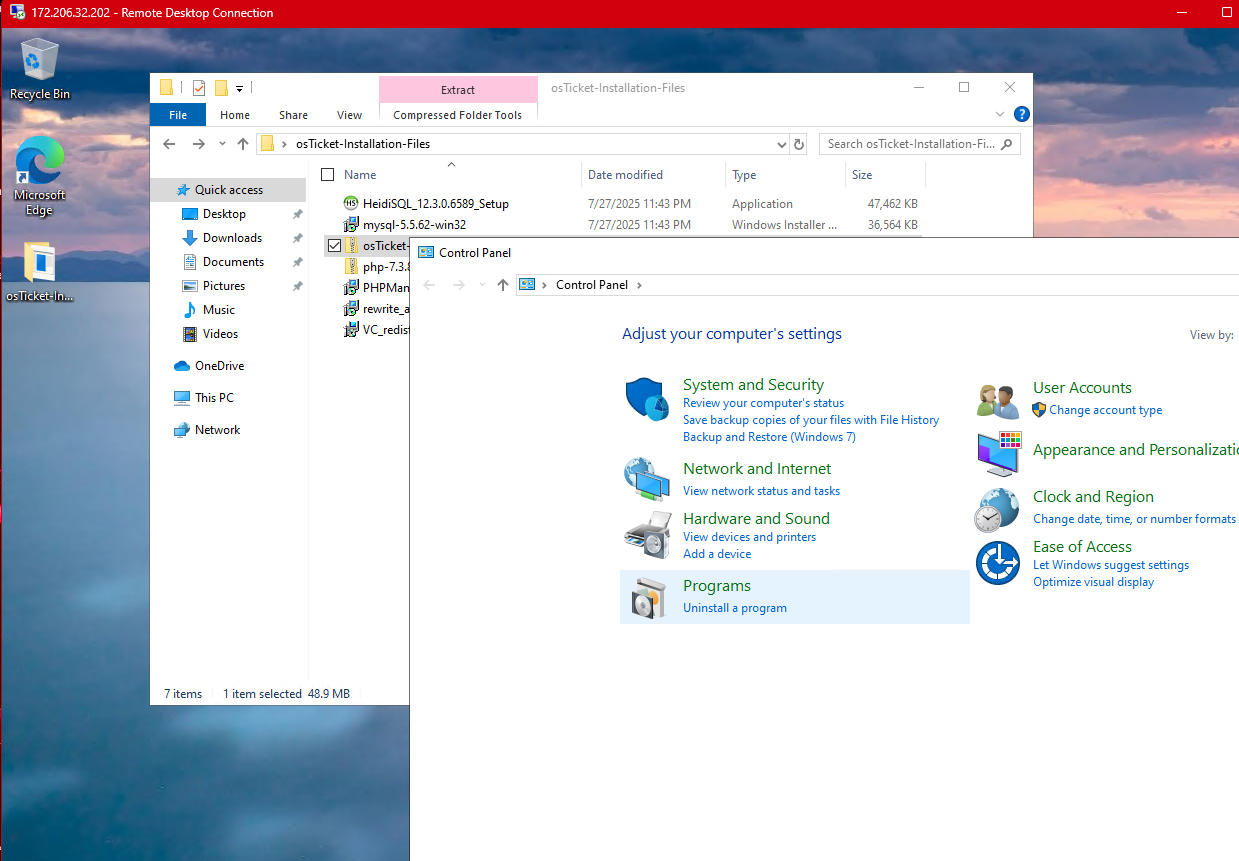Go up one folder level in Explorer
Screen dimensions: 1239x861
coord(243,144)
